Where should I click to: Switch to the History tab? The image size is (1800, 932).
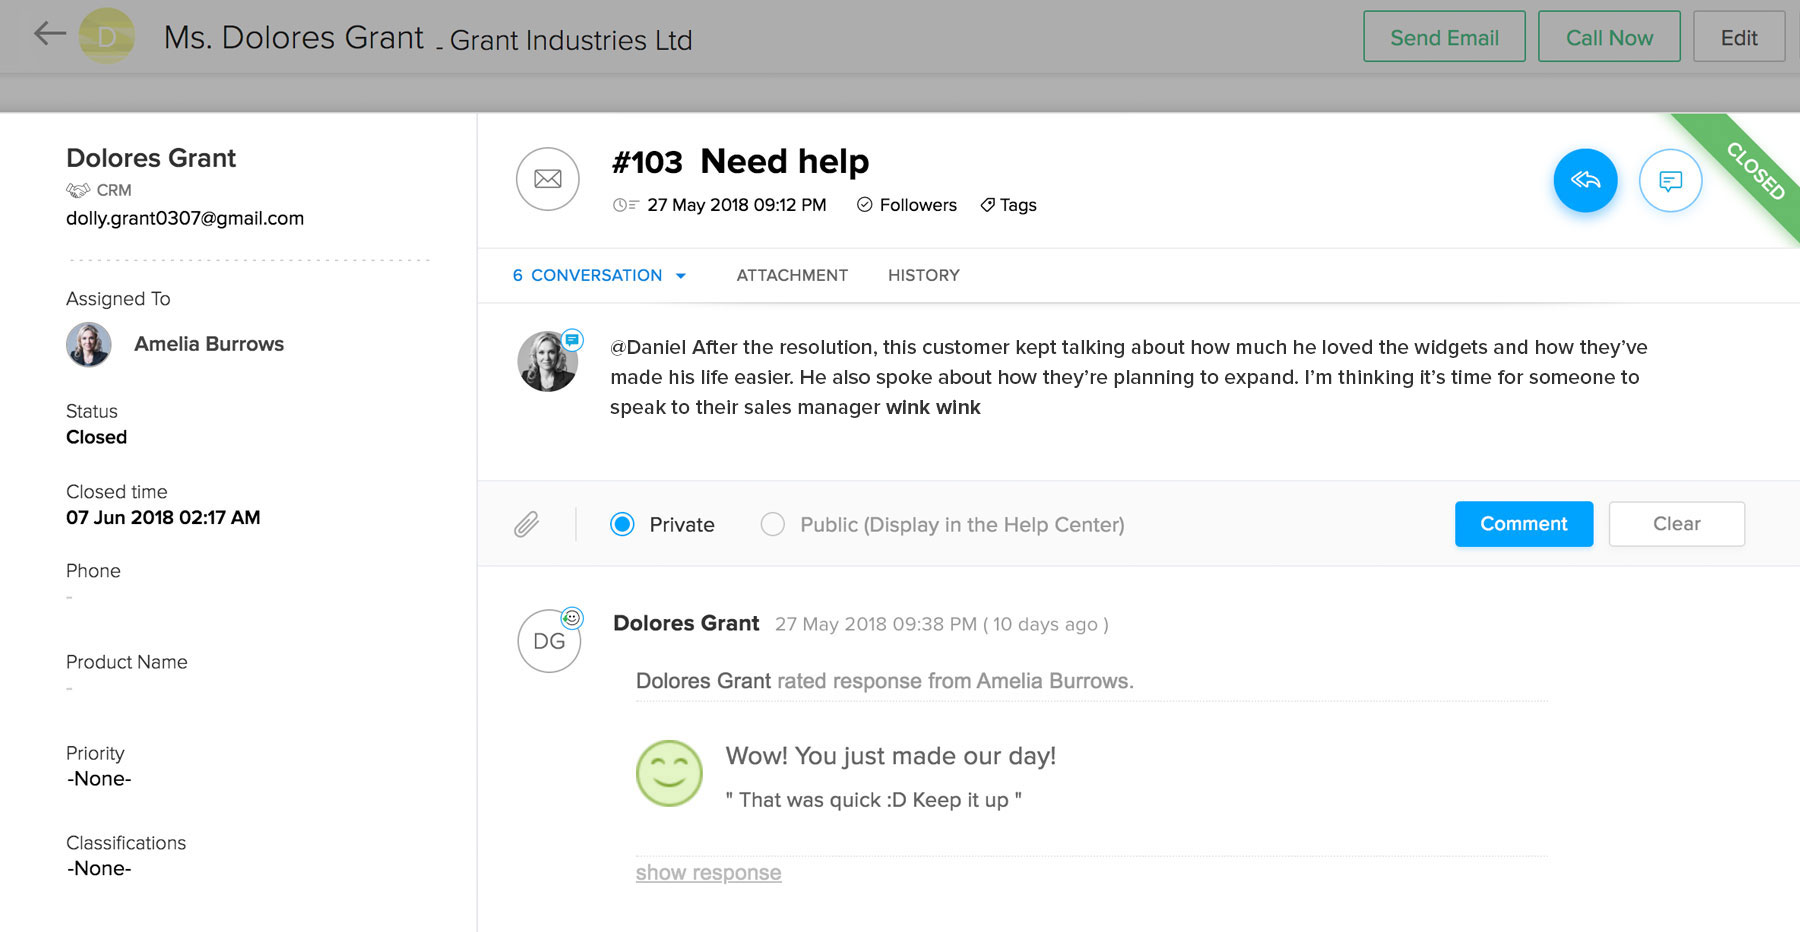coord(924,275)
